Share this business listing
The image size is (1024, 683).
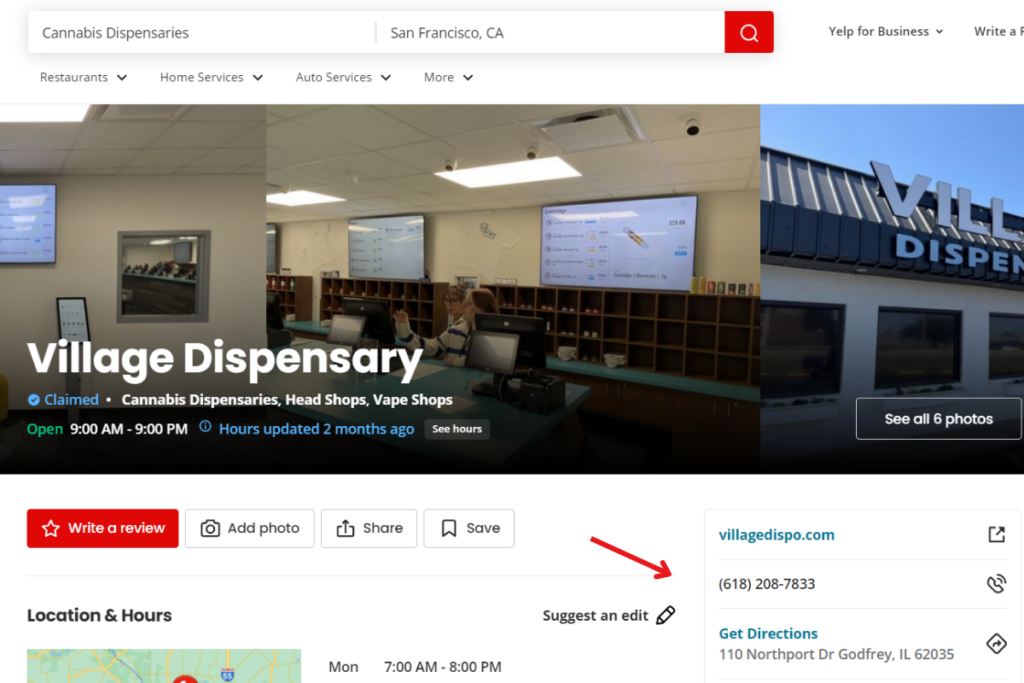pos(369,528)
